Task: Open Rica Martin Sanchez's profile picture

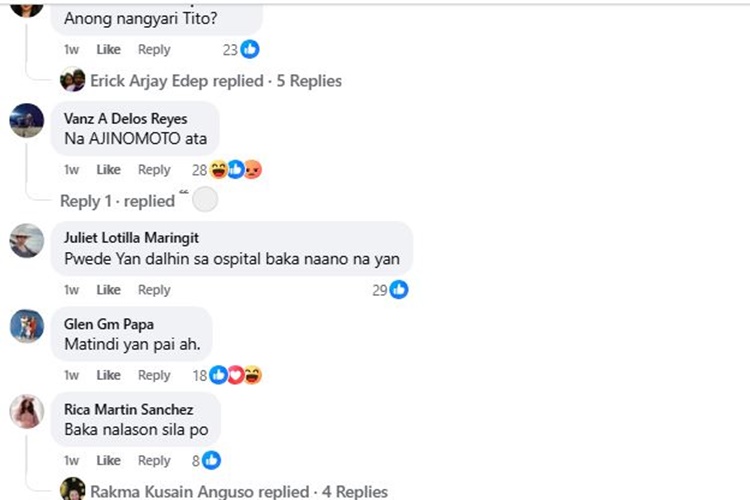Action: pos(27,411)
